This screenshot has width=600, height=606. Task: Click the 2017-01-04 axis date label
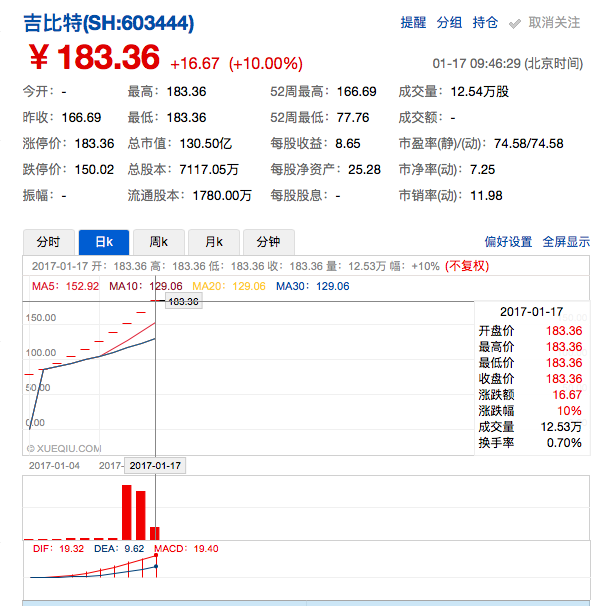pyautogui.click(x=54, y=465)
